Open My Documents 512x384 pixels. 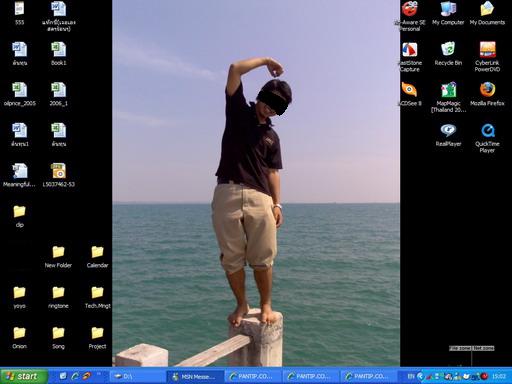[487, 13]
